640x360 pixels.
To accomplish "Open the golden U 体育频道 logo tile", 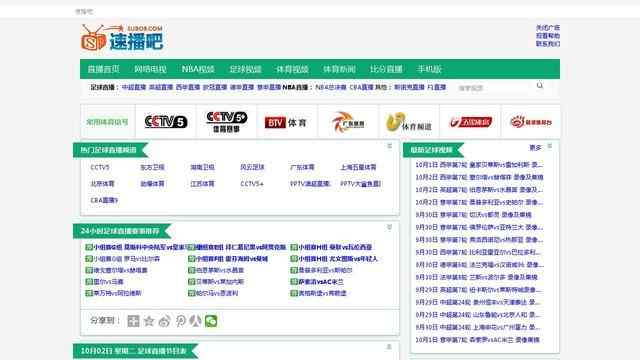I will coord(409,122).
